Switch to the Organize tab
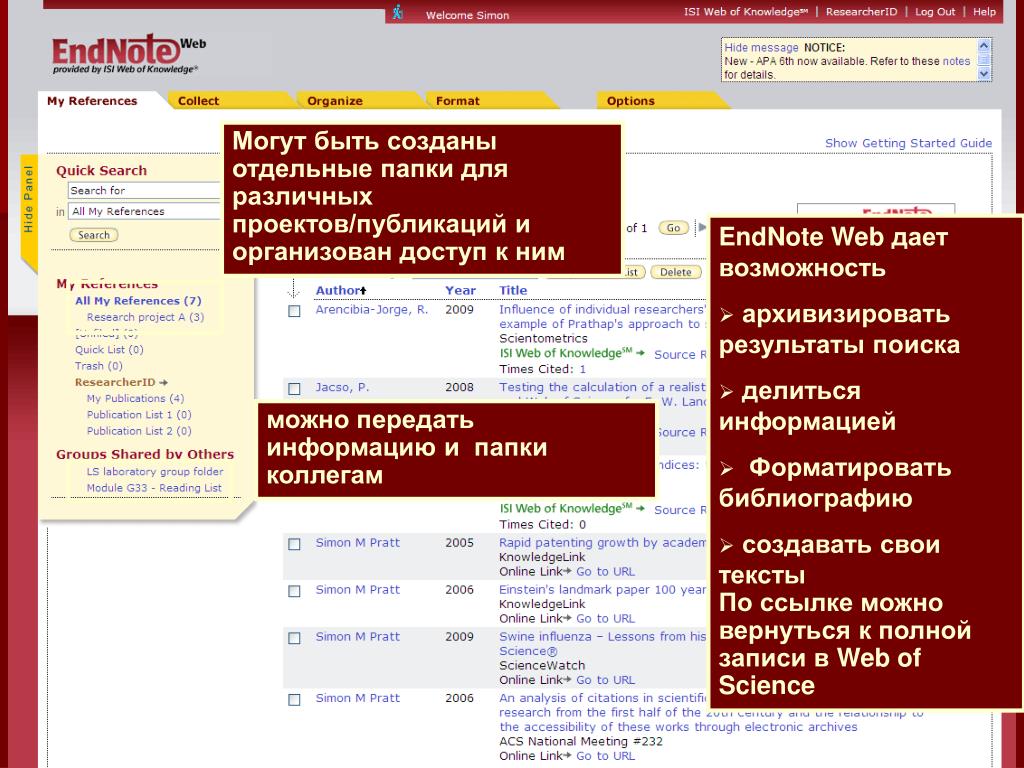The image size is (1024, 768). [334, 101]
